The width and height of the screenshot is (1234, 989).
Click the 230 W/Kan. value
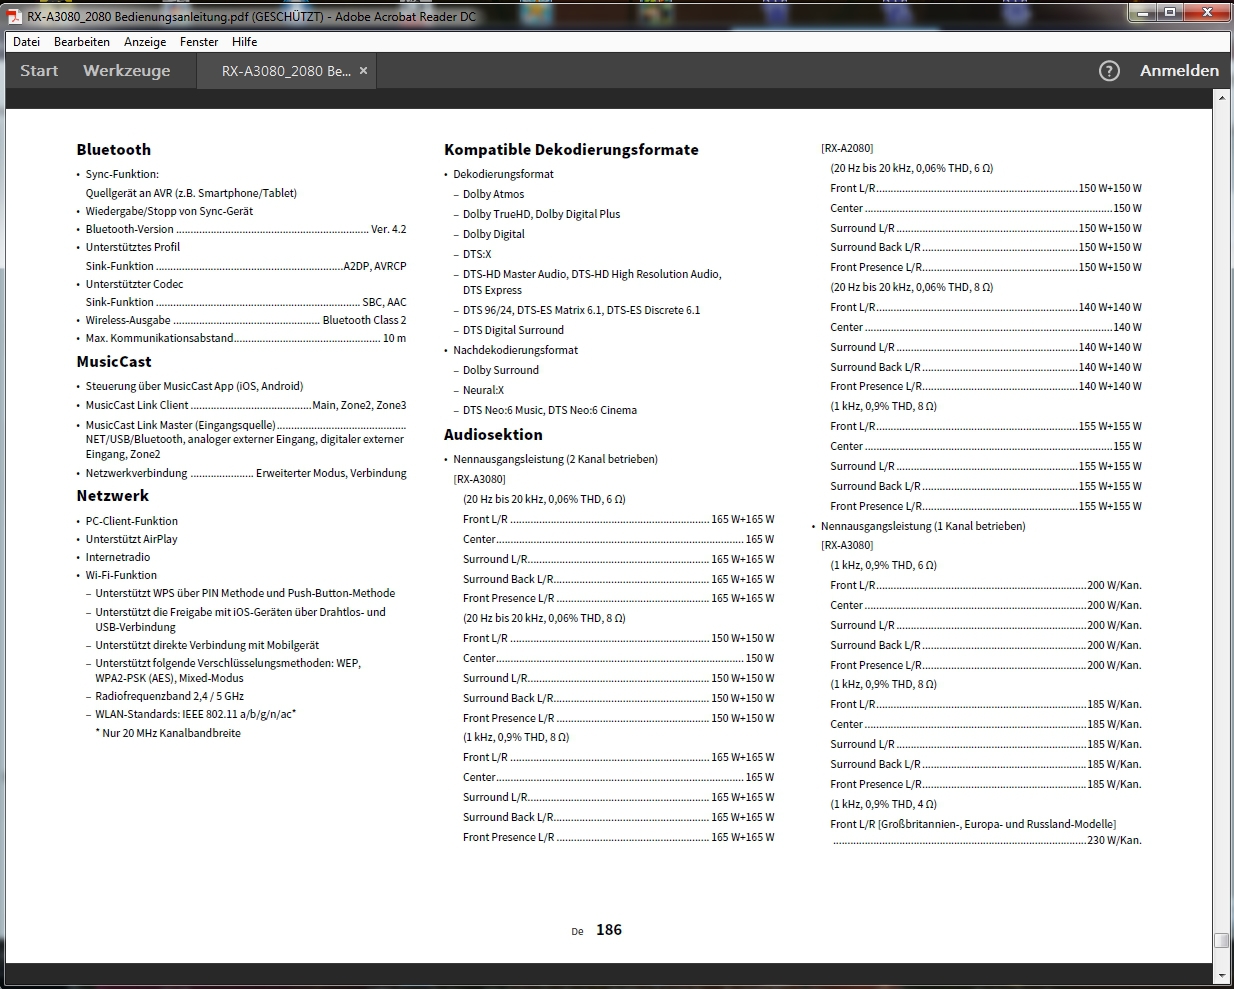point(1114,840)
